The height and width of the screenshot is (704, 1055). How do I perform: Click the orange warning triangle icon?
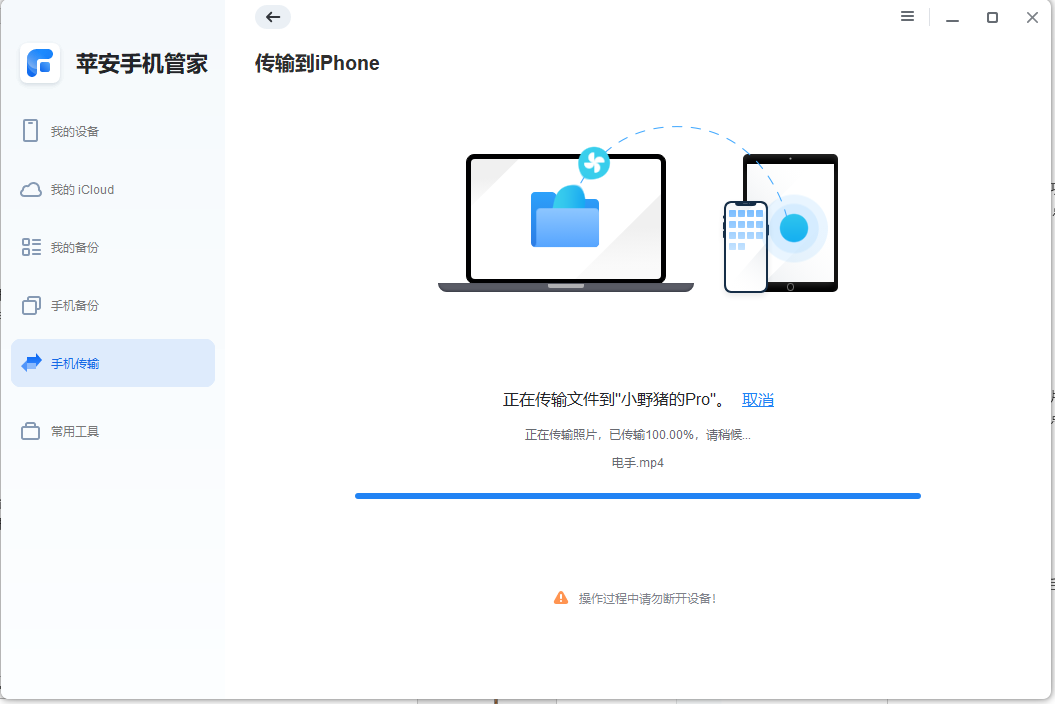[x=561, y=598]
